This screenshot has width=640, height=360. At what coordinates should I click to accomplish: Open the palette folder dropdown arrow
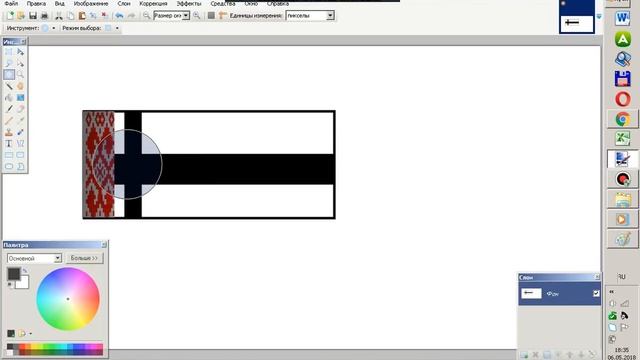click(31, 333)
